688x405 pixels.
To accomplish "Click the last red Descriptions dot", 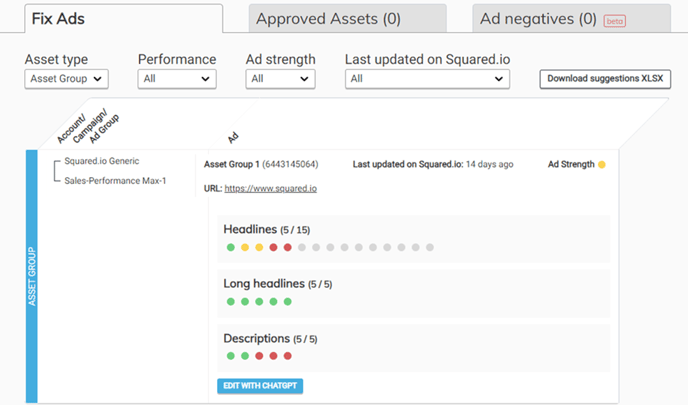I will pyautogui.click(x=288, y=355).
